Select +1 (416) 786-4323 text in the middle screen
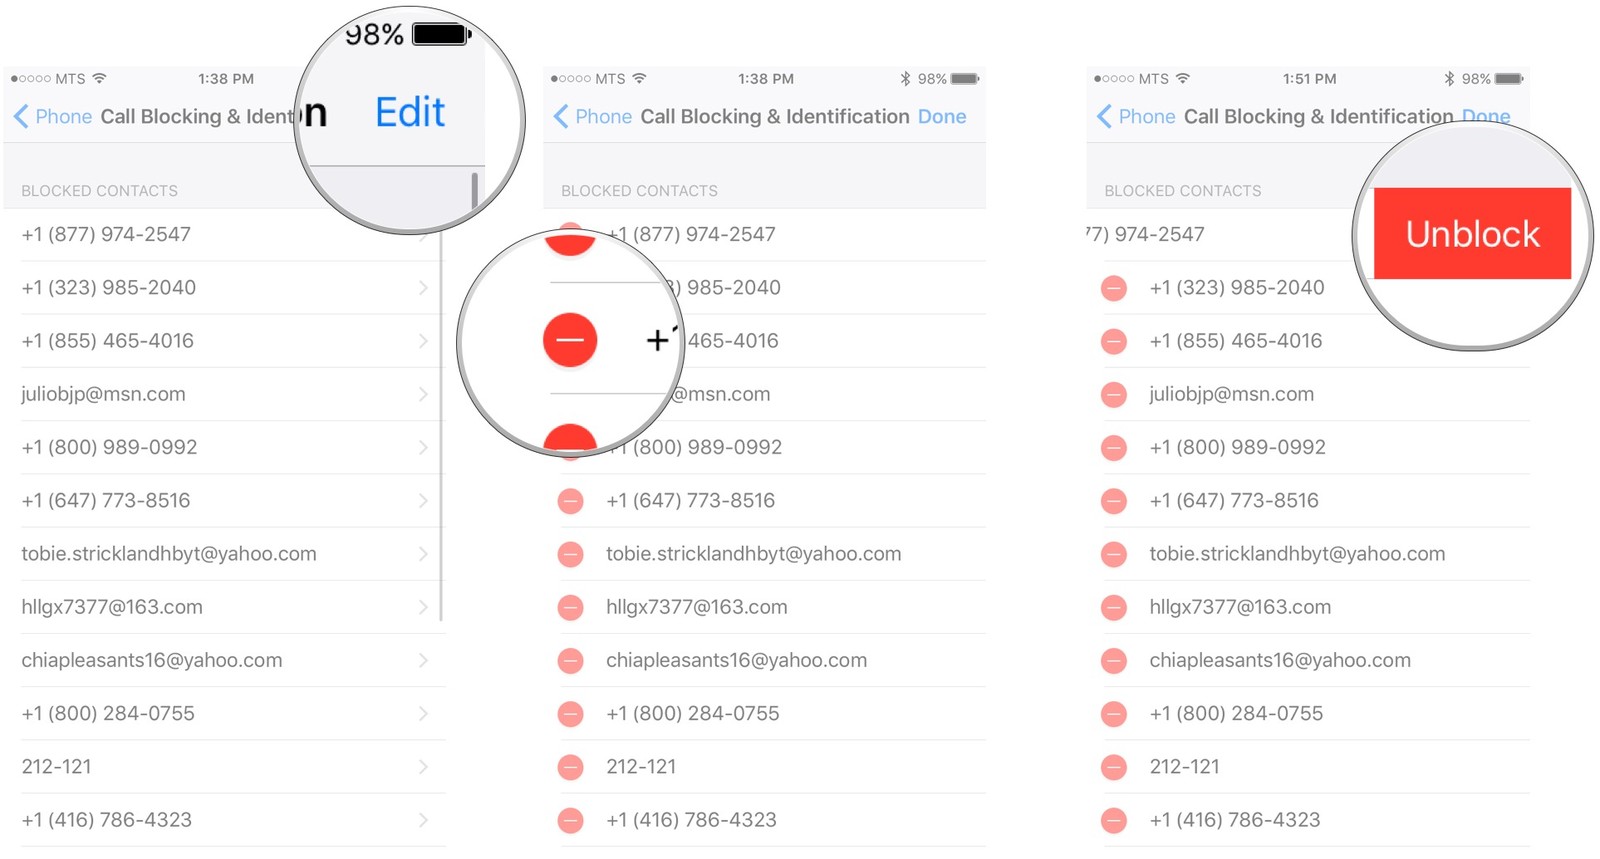The image size is (1600, 859). coord(691,820)
